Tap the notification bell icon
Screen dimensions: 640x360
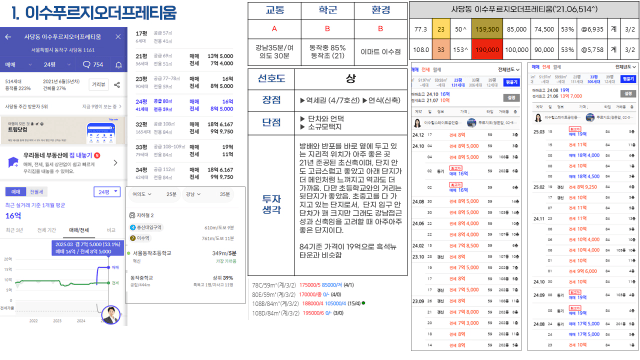pos(119,65)
